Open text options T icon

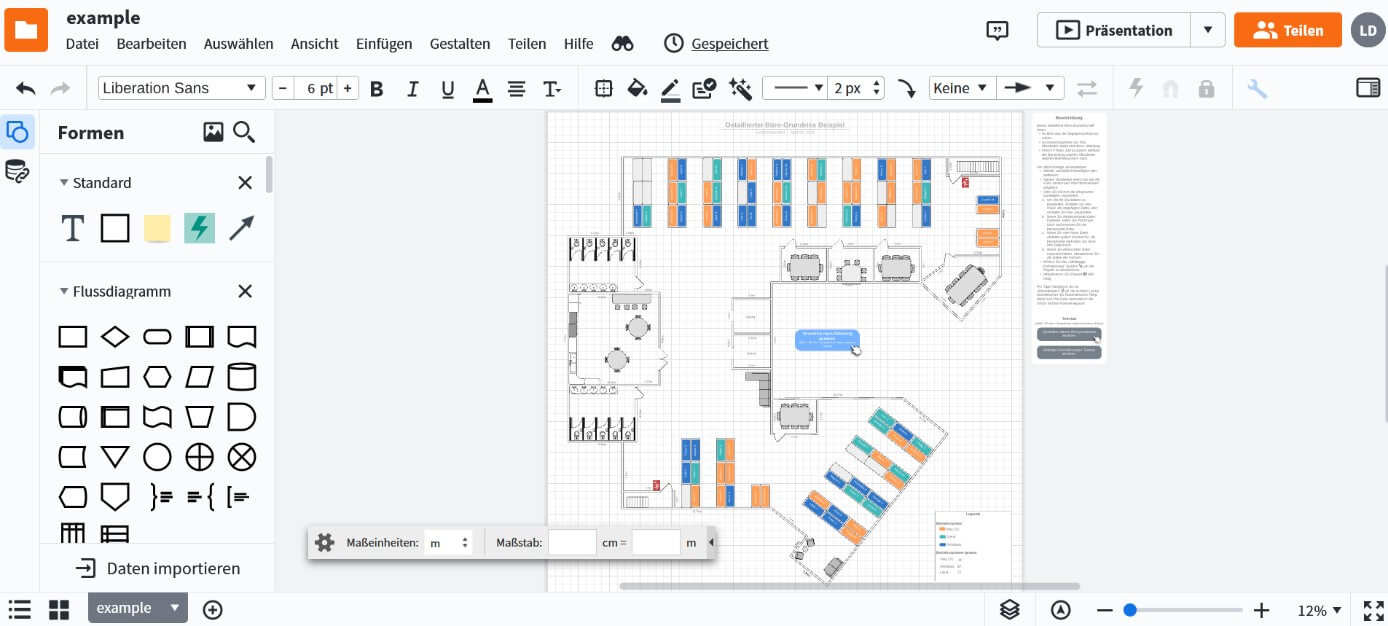point(551,89)
